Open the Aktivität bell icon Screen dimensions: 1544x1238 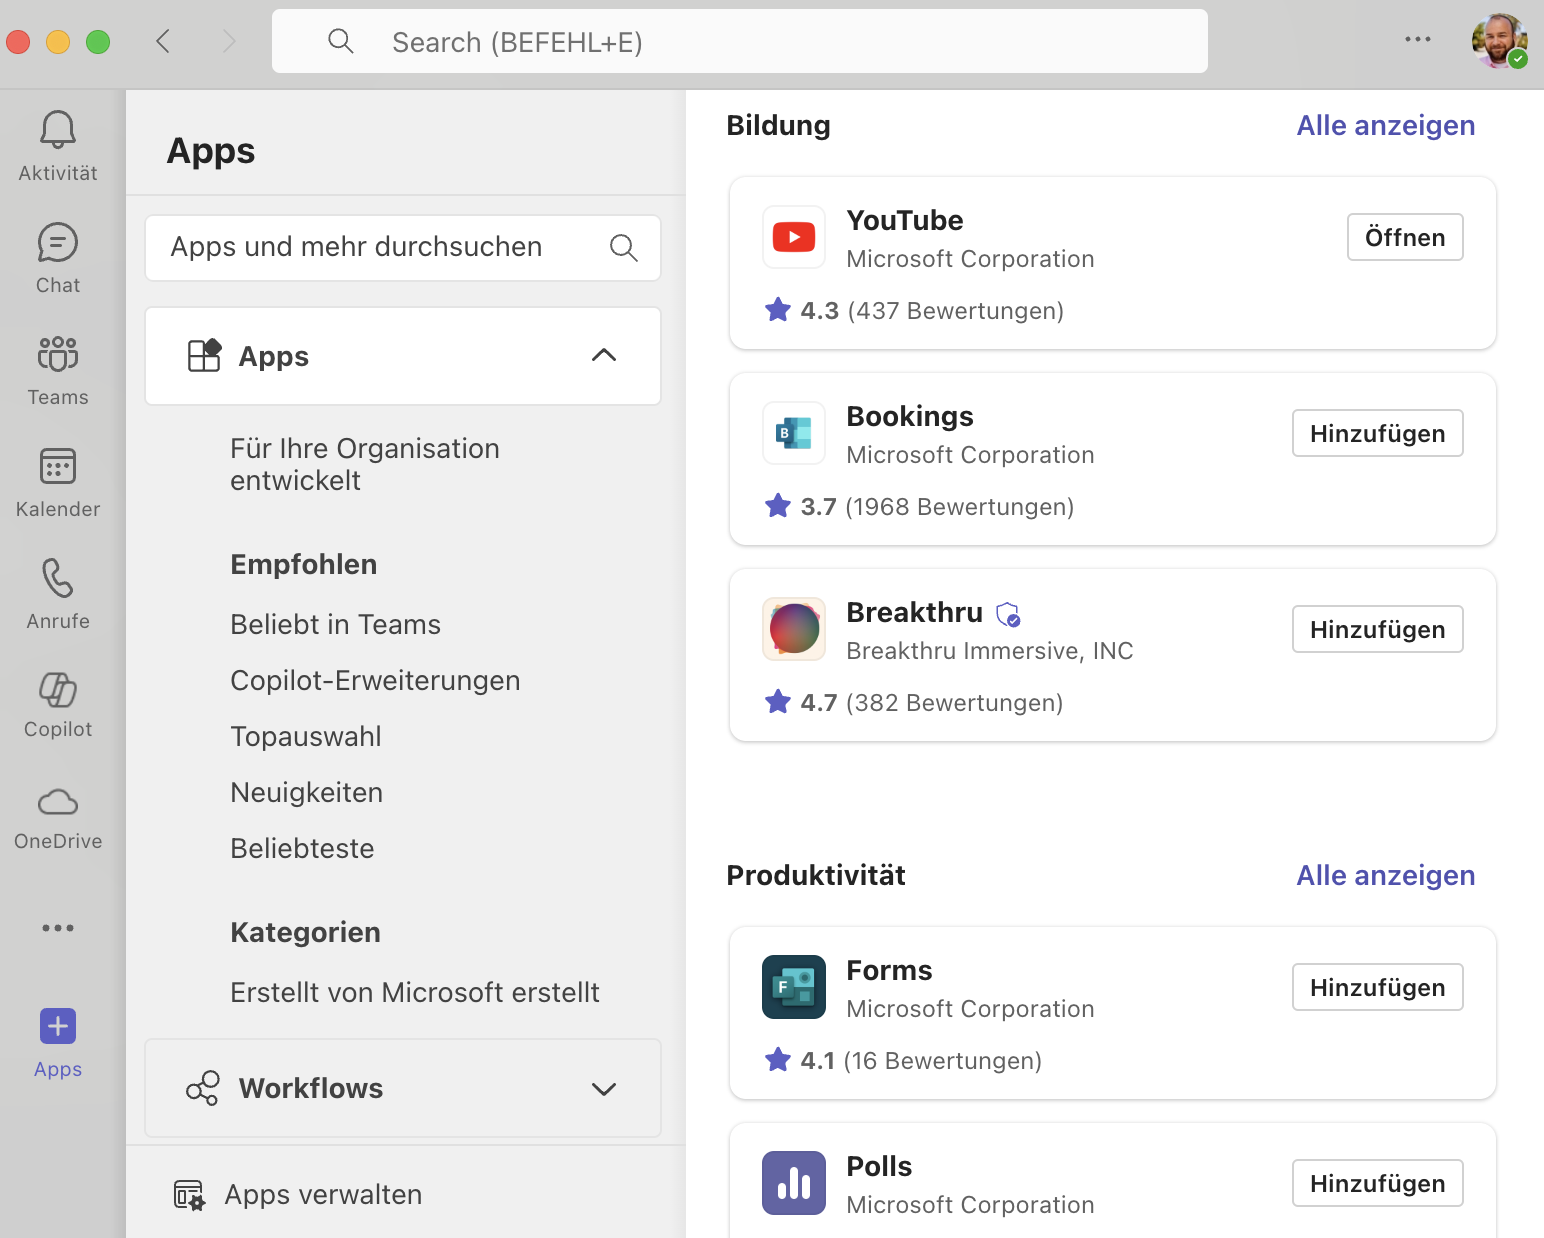(58, 130)
